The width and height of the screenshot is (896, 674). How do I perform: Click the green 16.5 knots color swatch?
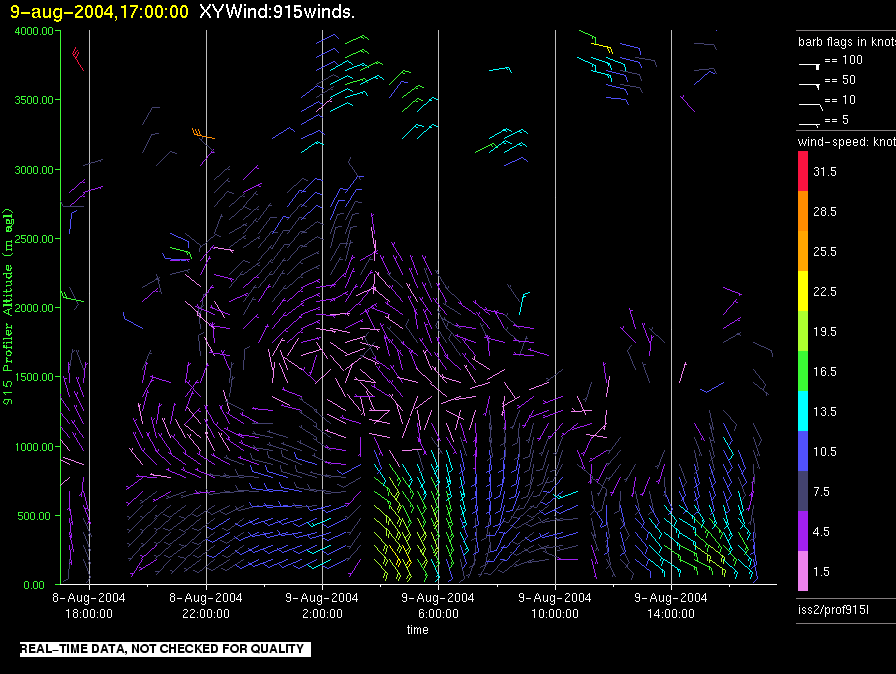click(803, 371)
